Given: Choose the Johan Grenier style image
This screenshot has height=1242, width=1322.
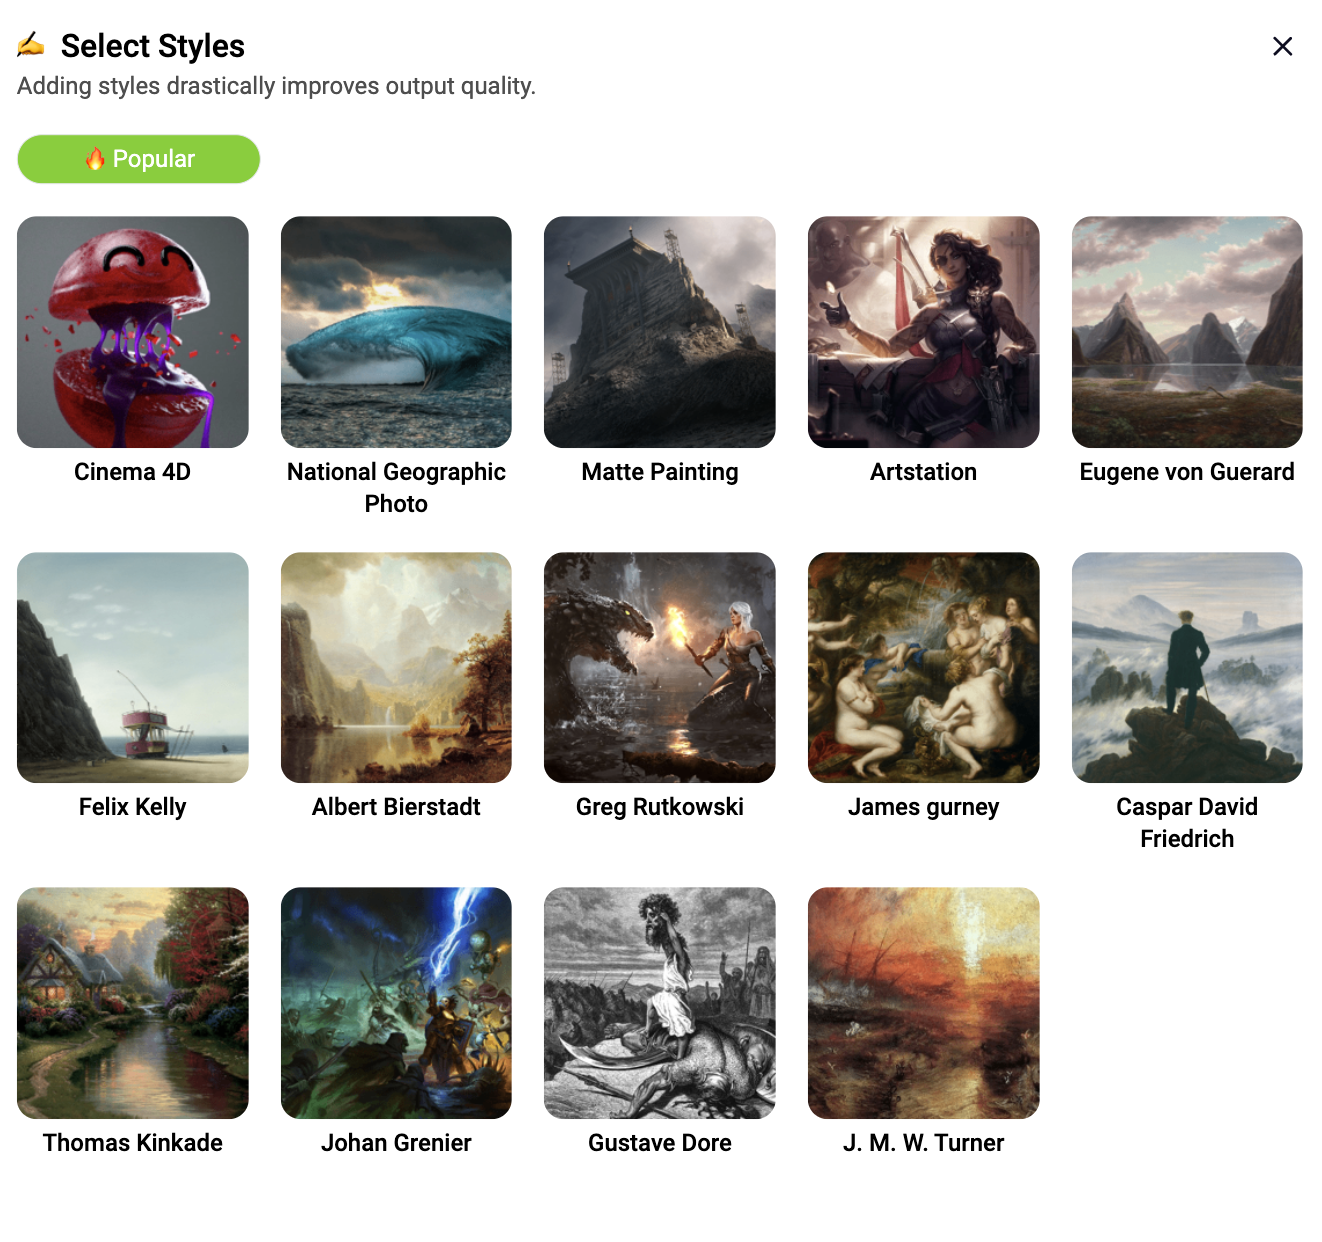Looking at the screenshot, I should click(396, 1003).
